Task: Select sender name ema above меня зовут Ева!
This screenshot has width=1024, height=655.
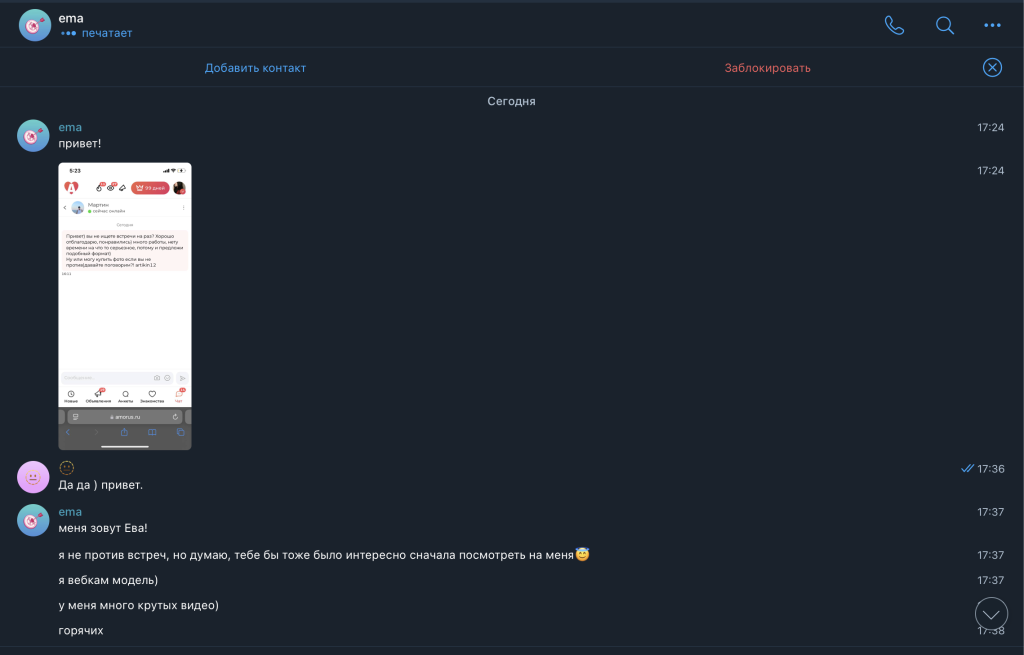Action: point(70,512)
